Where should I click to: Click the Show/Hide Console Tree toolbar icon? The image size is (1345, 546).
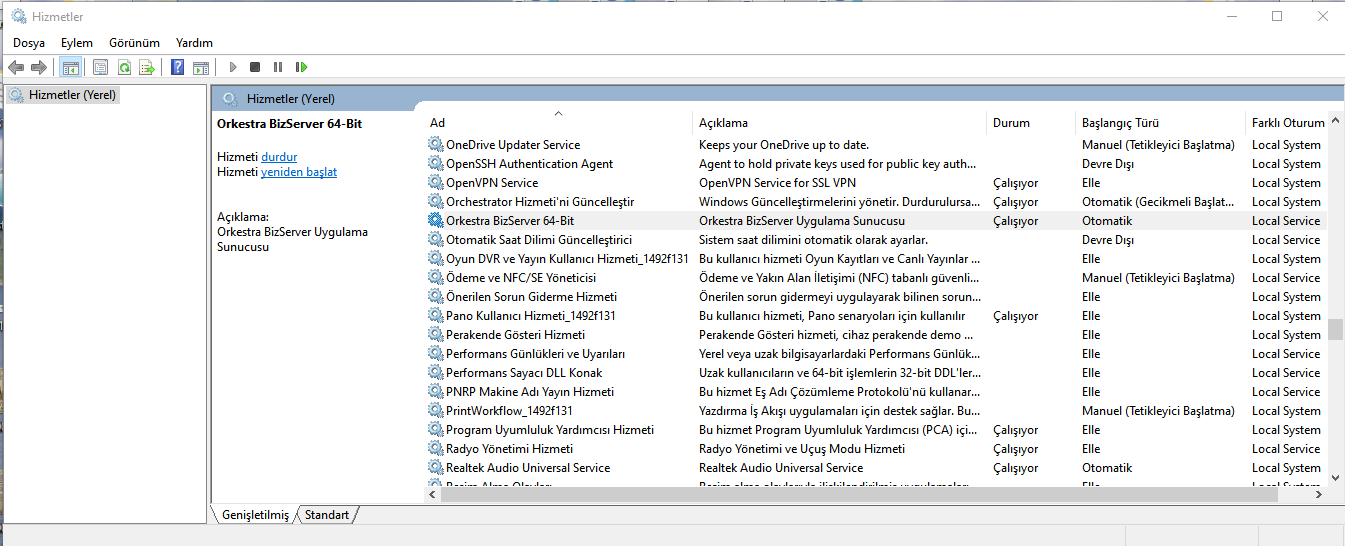pos(70,67)
